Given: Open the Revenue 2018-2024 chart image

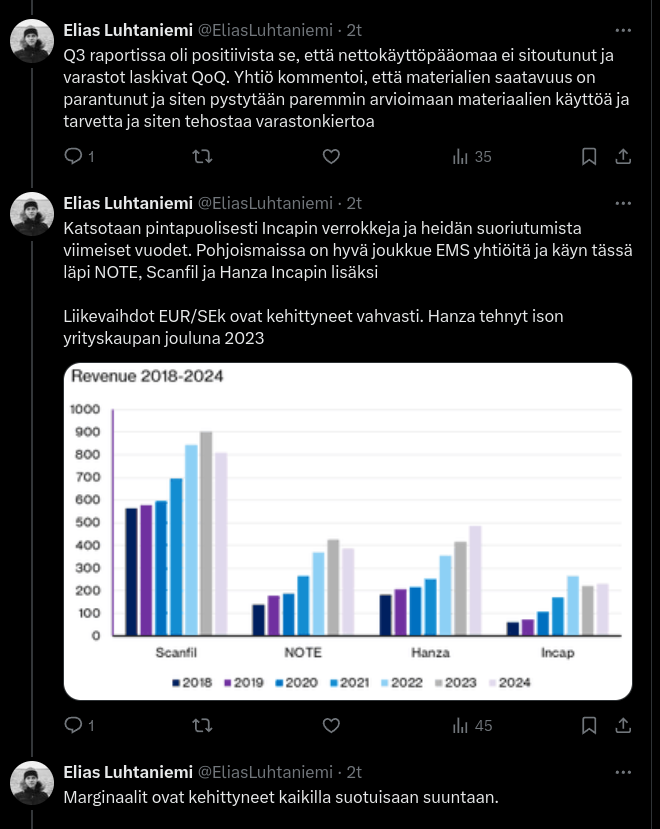Looking at the screenshot, I should [348, 530].
